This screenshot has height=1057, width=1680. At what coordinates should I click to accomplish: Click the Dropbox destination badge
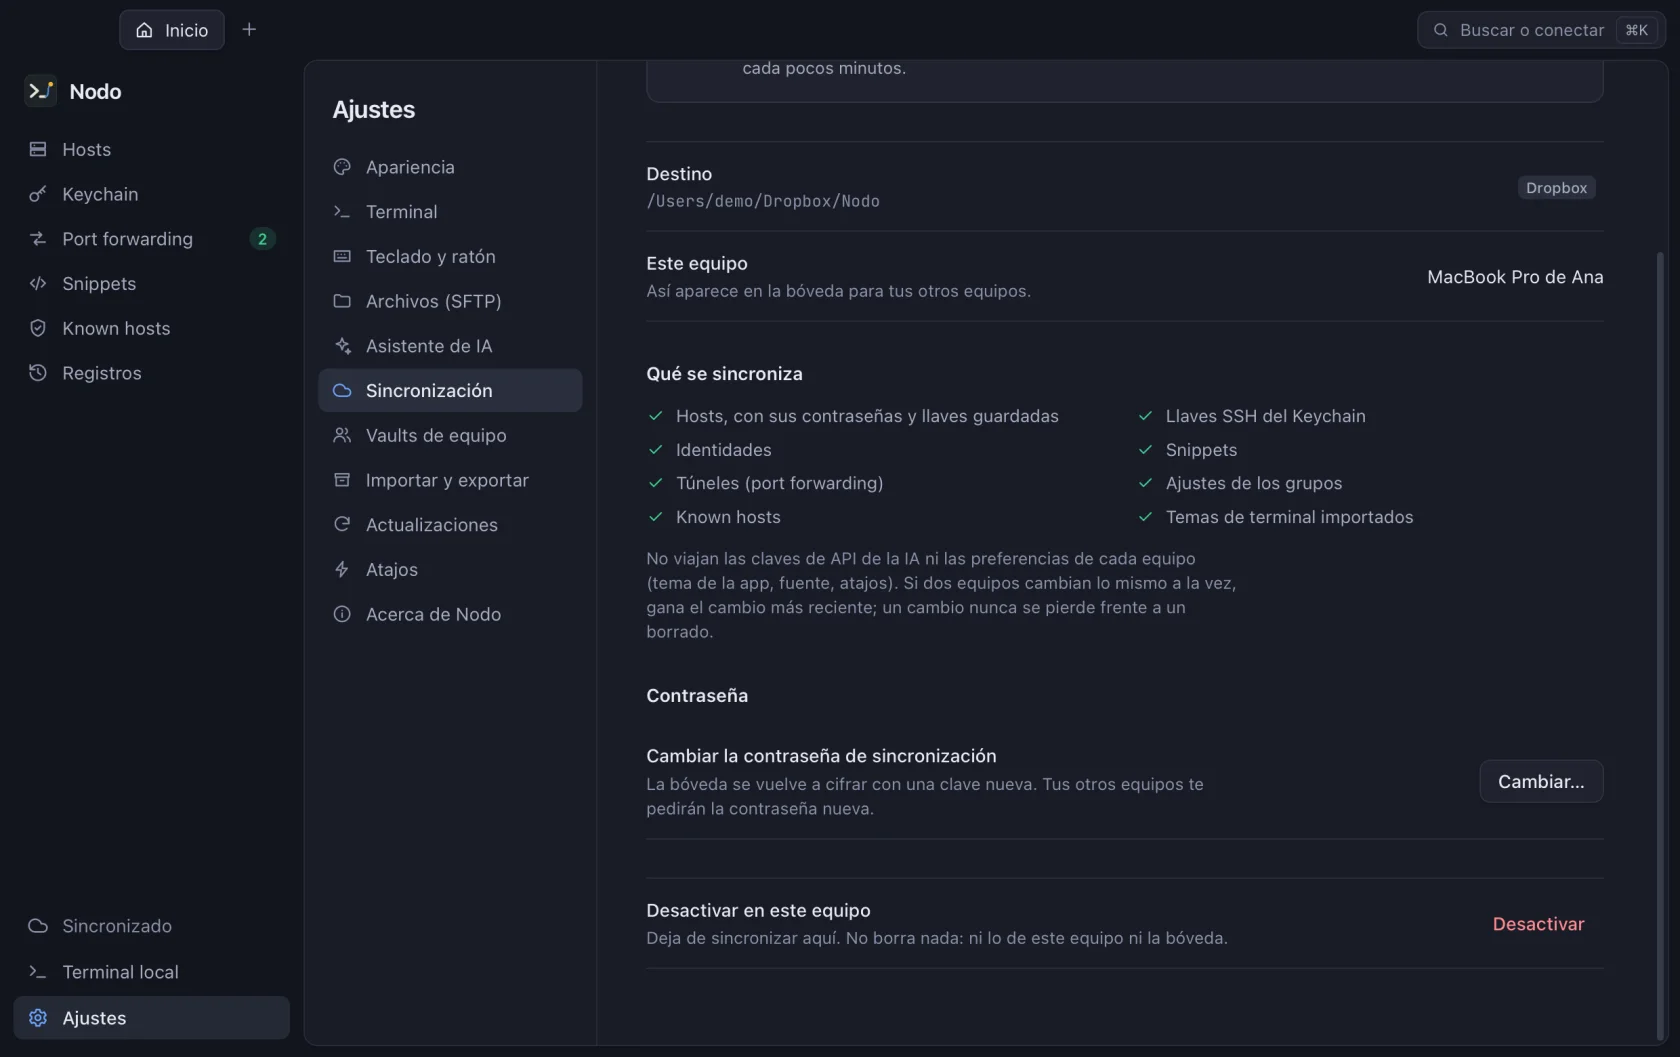click(1556, 188)
